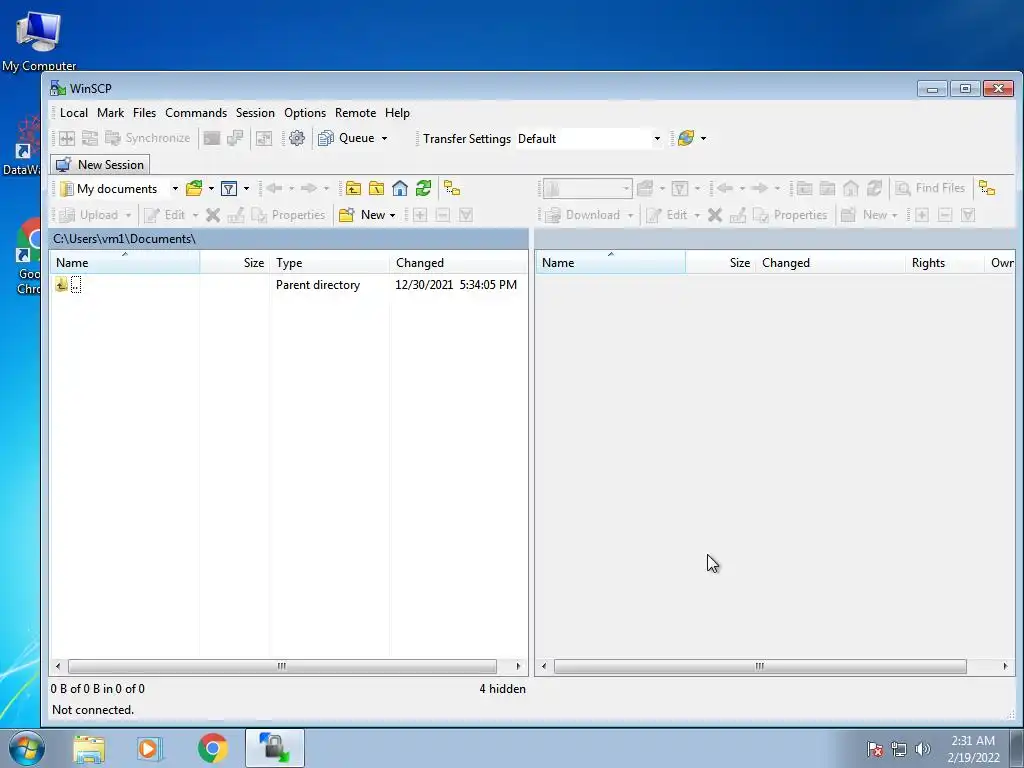1024x768 pixels.
Task: Click the local panel horizontal scrollbar
Action: [282, 666]
